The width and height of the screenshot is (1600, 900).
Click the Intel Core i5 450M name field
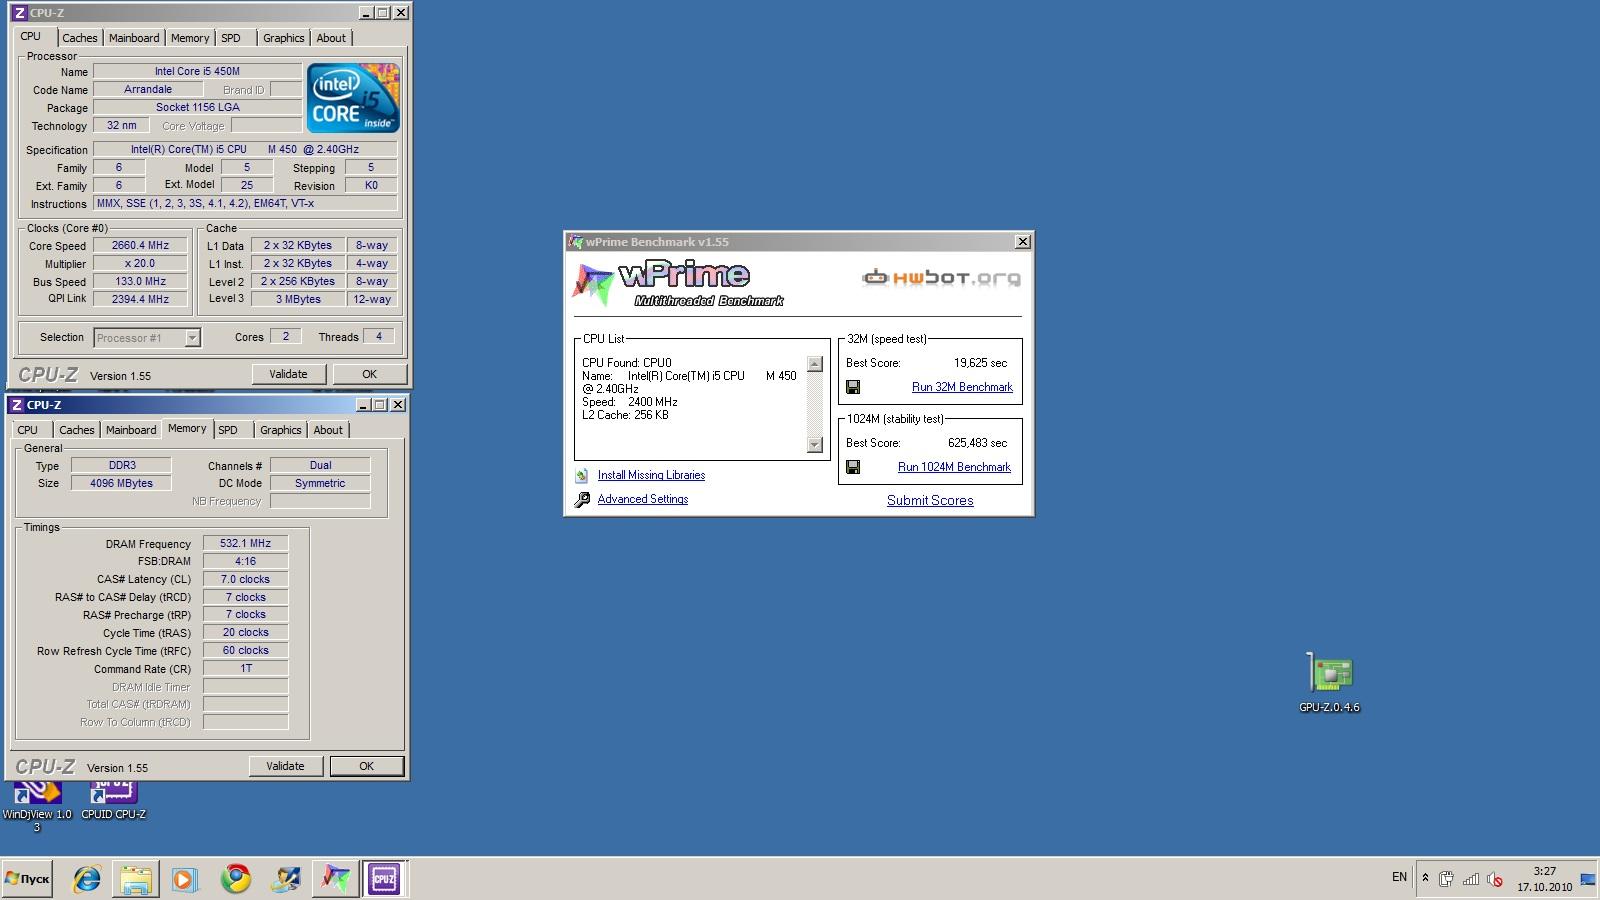pyautogui.click(x=197, y=71)
